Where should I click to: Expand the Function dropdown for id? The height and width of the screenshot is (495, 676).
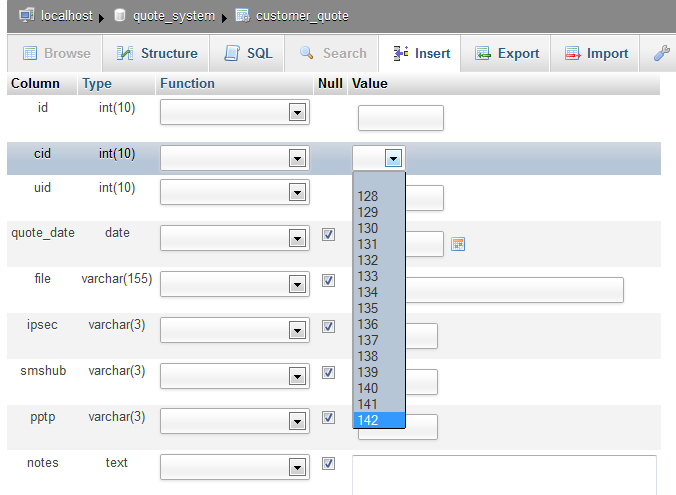(296, 112)
